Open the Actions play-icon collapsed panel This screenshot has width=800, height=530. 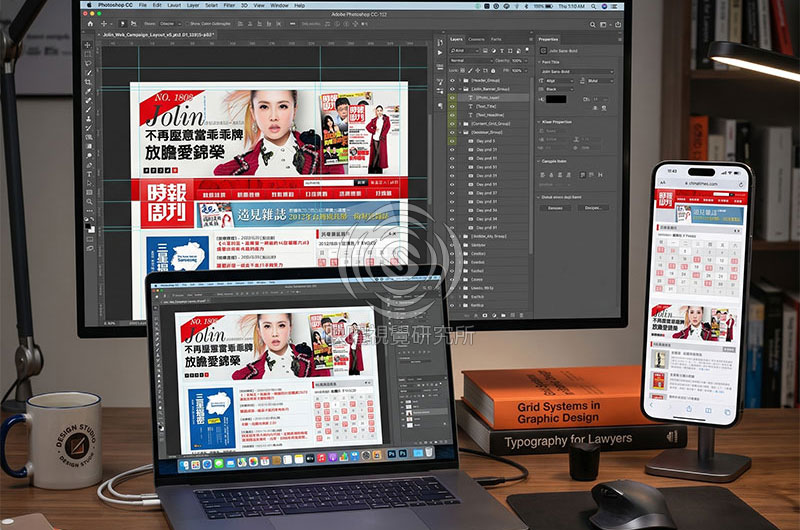click(440, 53)
